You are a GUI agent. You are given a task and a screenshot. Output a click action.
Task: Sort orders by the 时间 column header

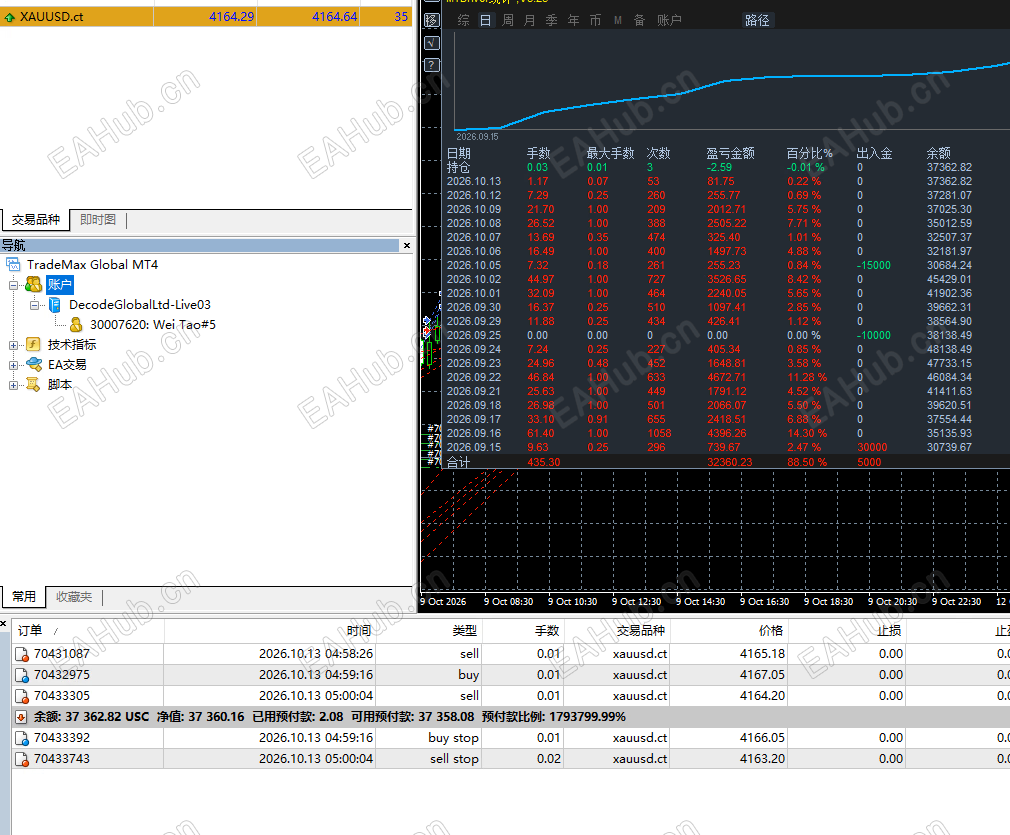269,631
